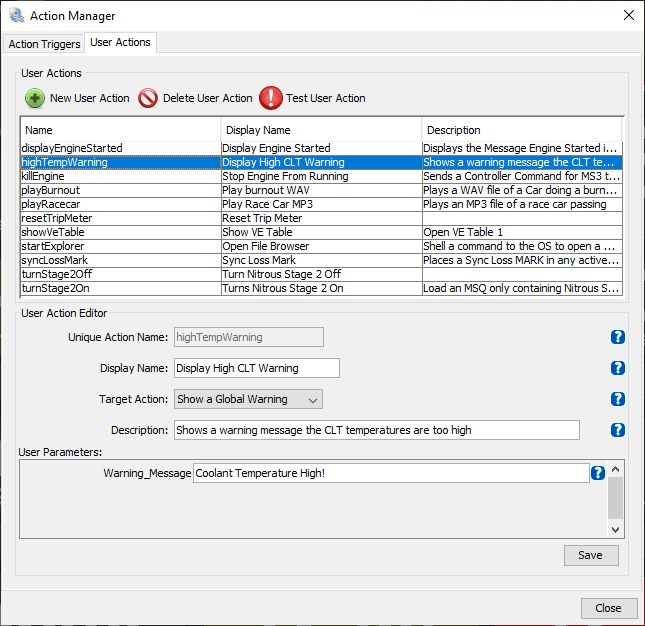Click 'Open VE Table 1' description cell

point(522,232)
